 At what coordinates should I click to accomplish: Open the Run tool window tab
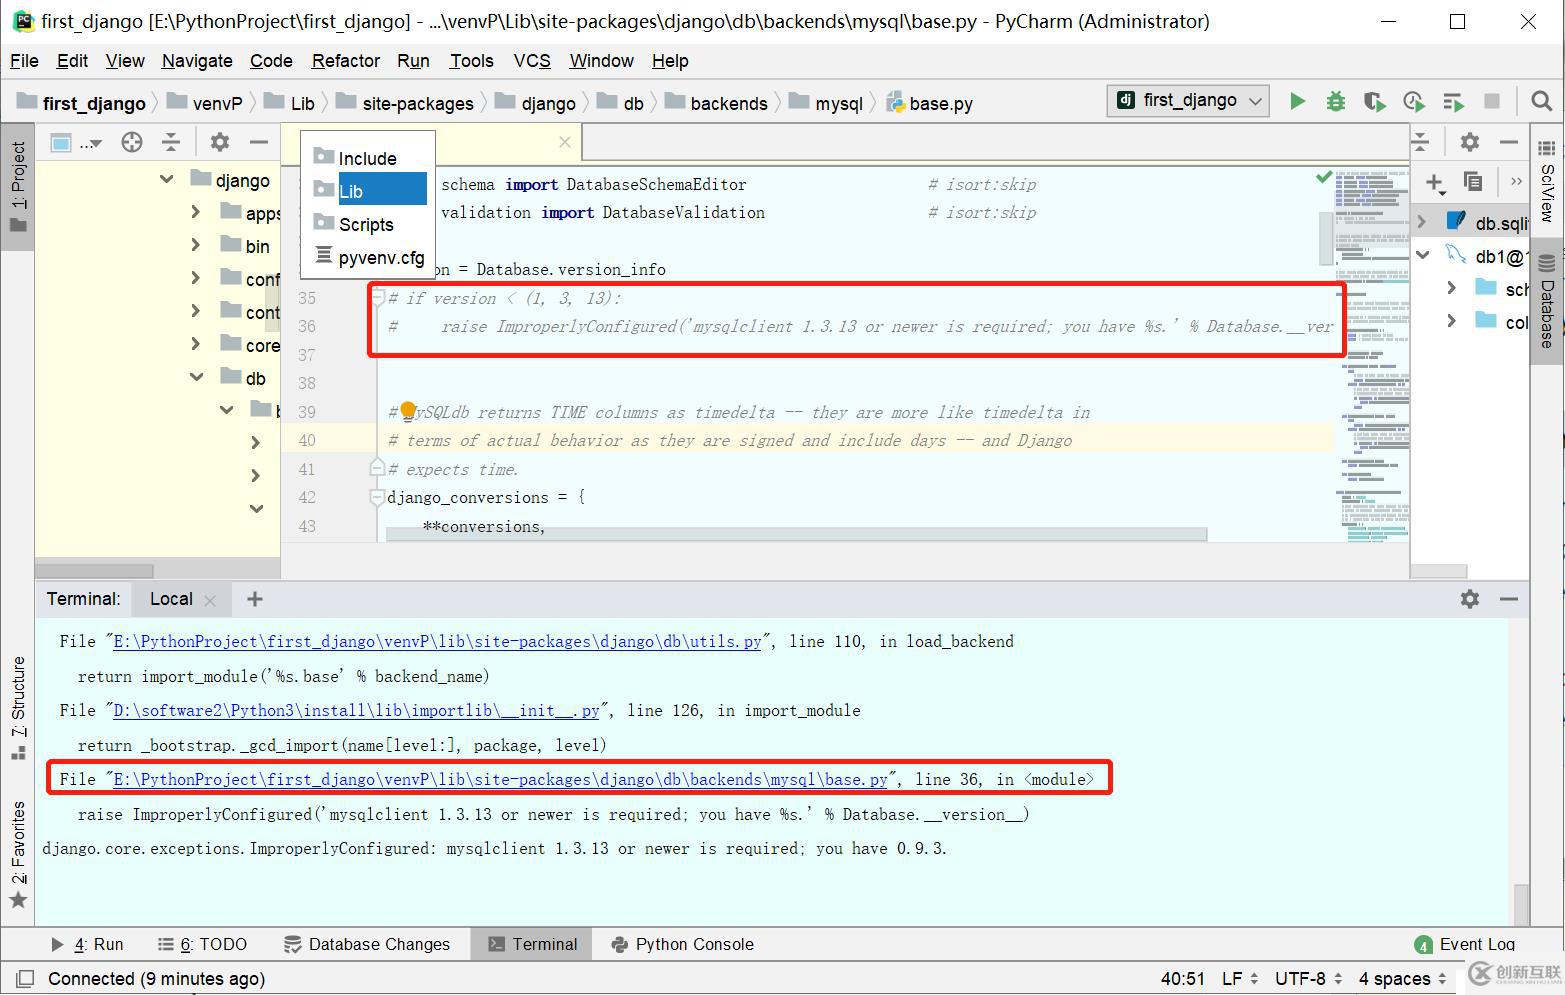click(x=87, y=944)
